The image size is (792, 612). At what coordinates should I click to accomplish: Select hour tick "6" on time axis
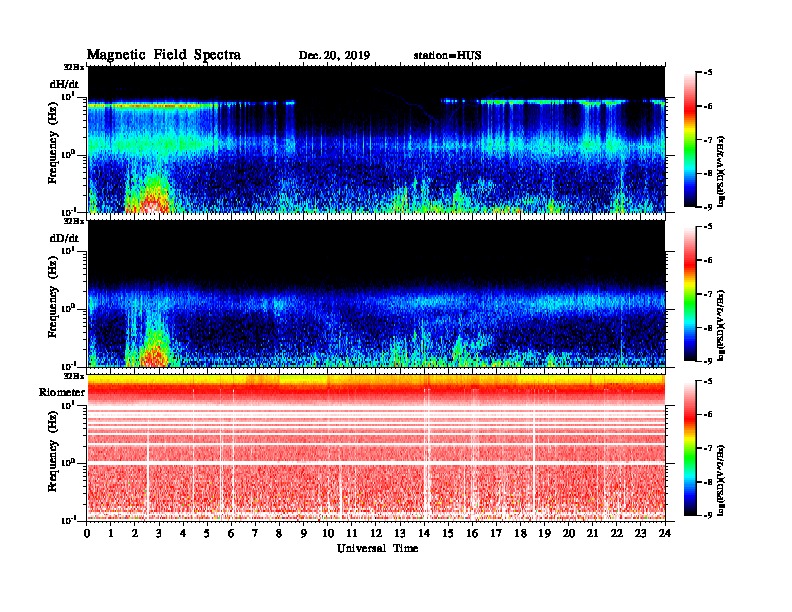point(231,533)
